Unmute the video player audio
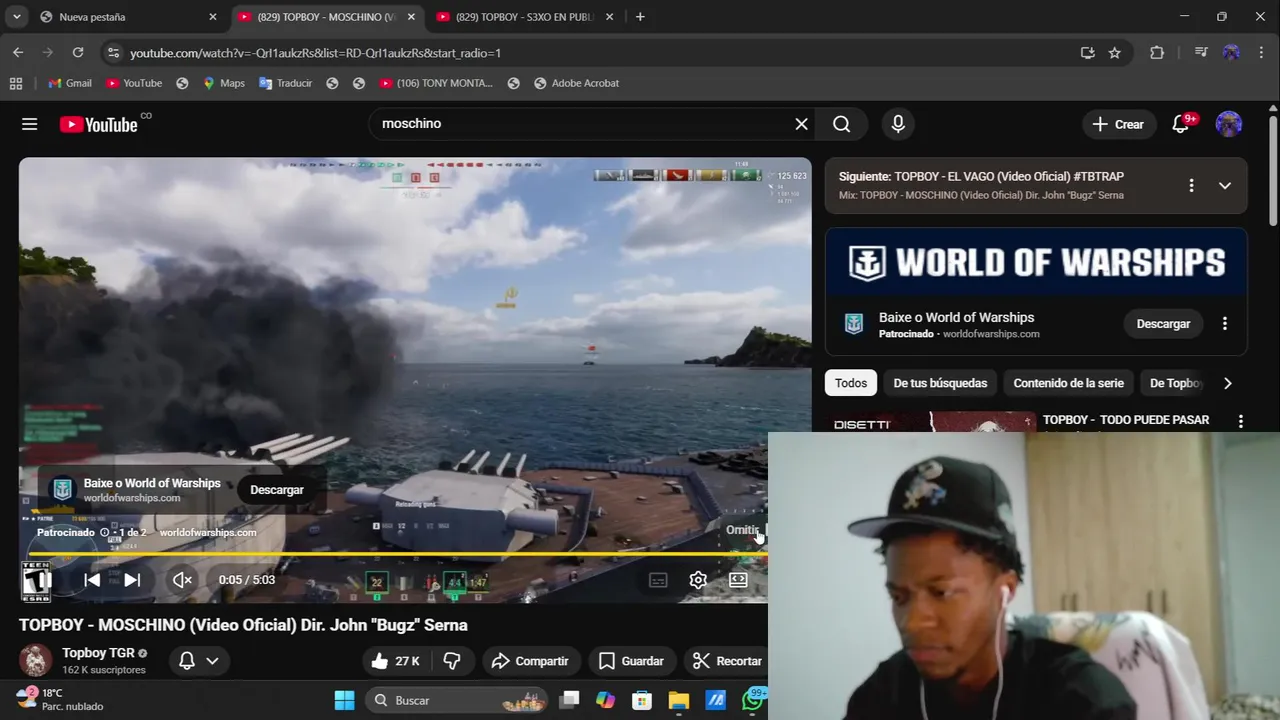The height and width of the screenshot is (720, 1280). tap(182, 580)
